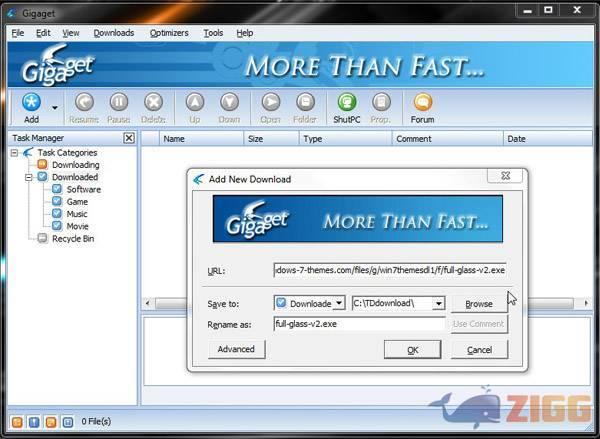
Task: Click the Folder toolbar icon
Action: coord(305,103)
